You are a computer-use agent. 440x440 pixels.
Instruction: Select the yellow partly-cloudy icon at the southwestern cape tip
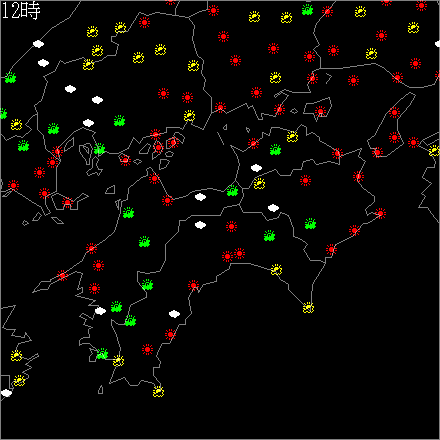158,391
